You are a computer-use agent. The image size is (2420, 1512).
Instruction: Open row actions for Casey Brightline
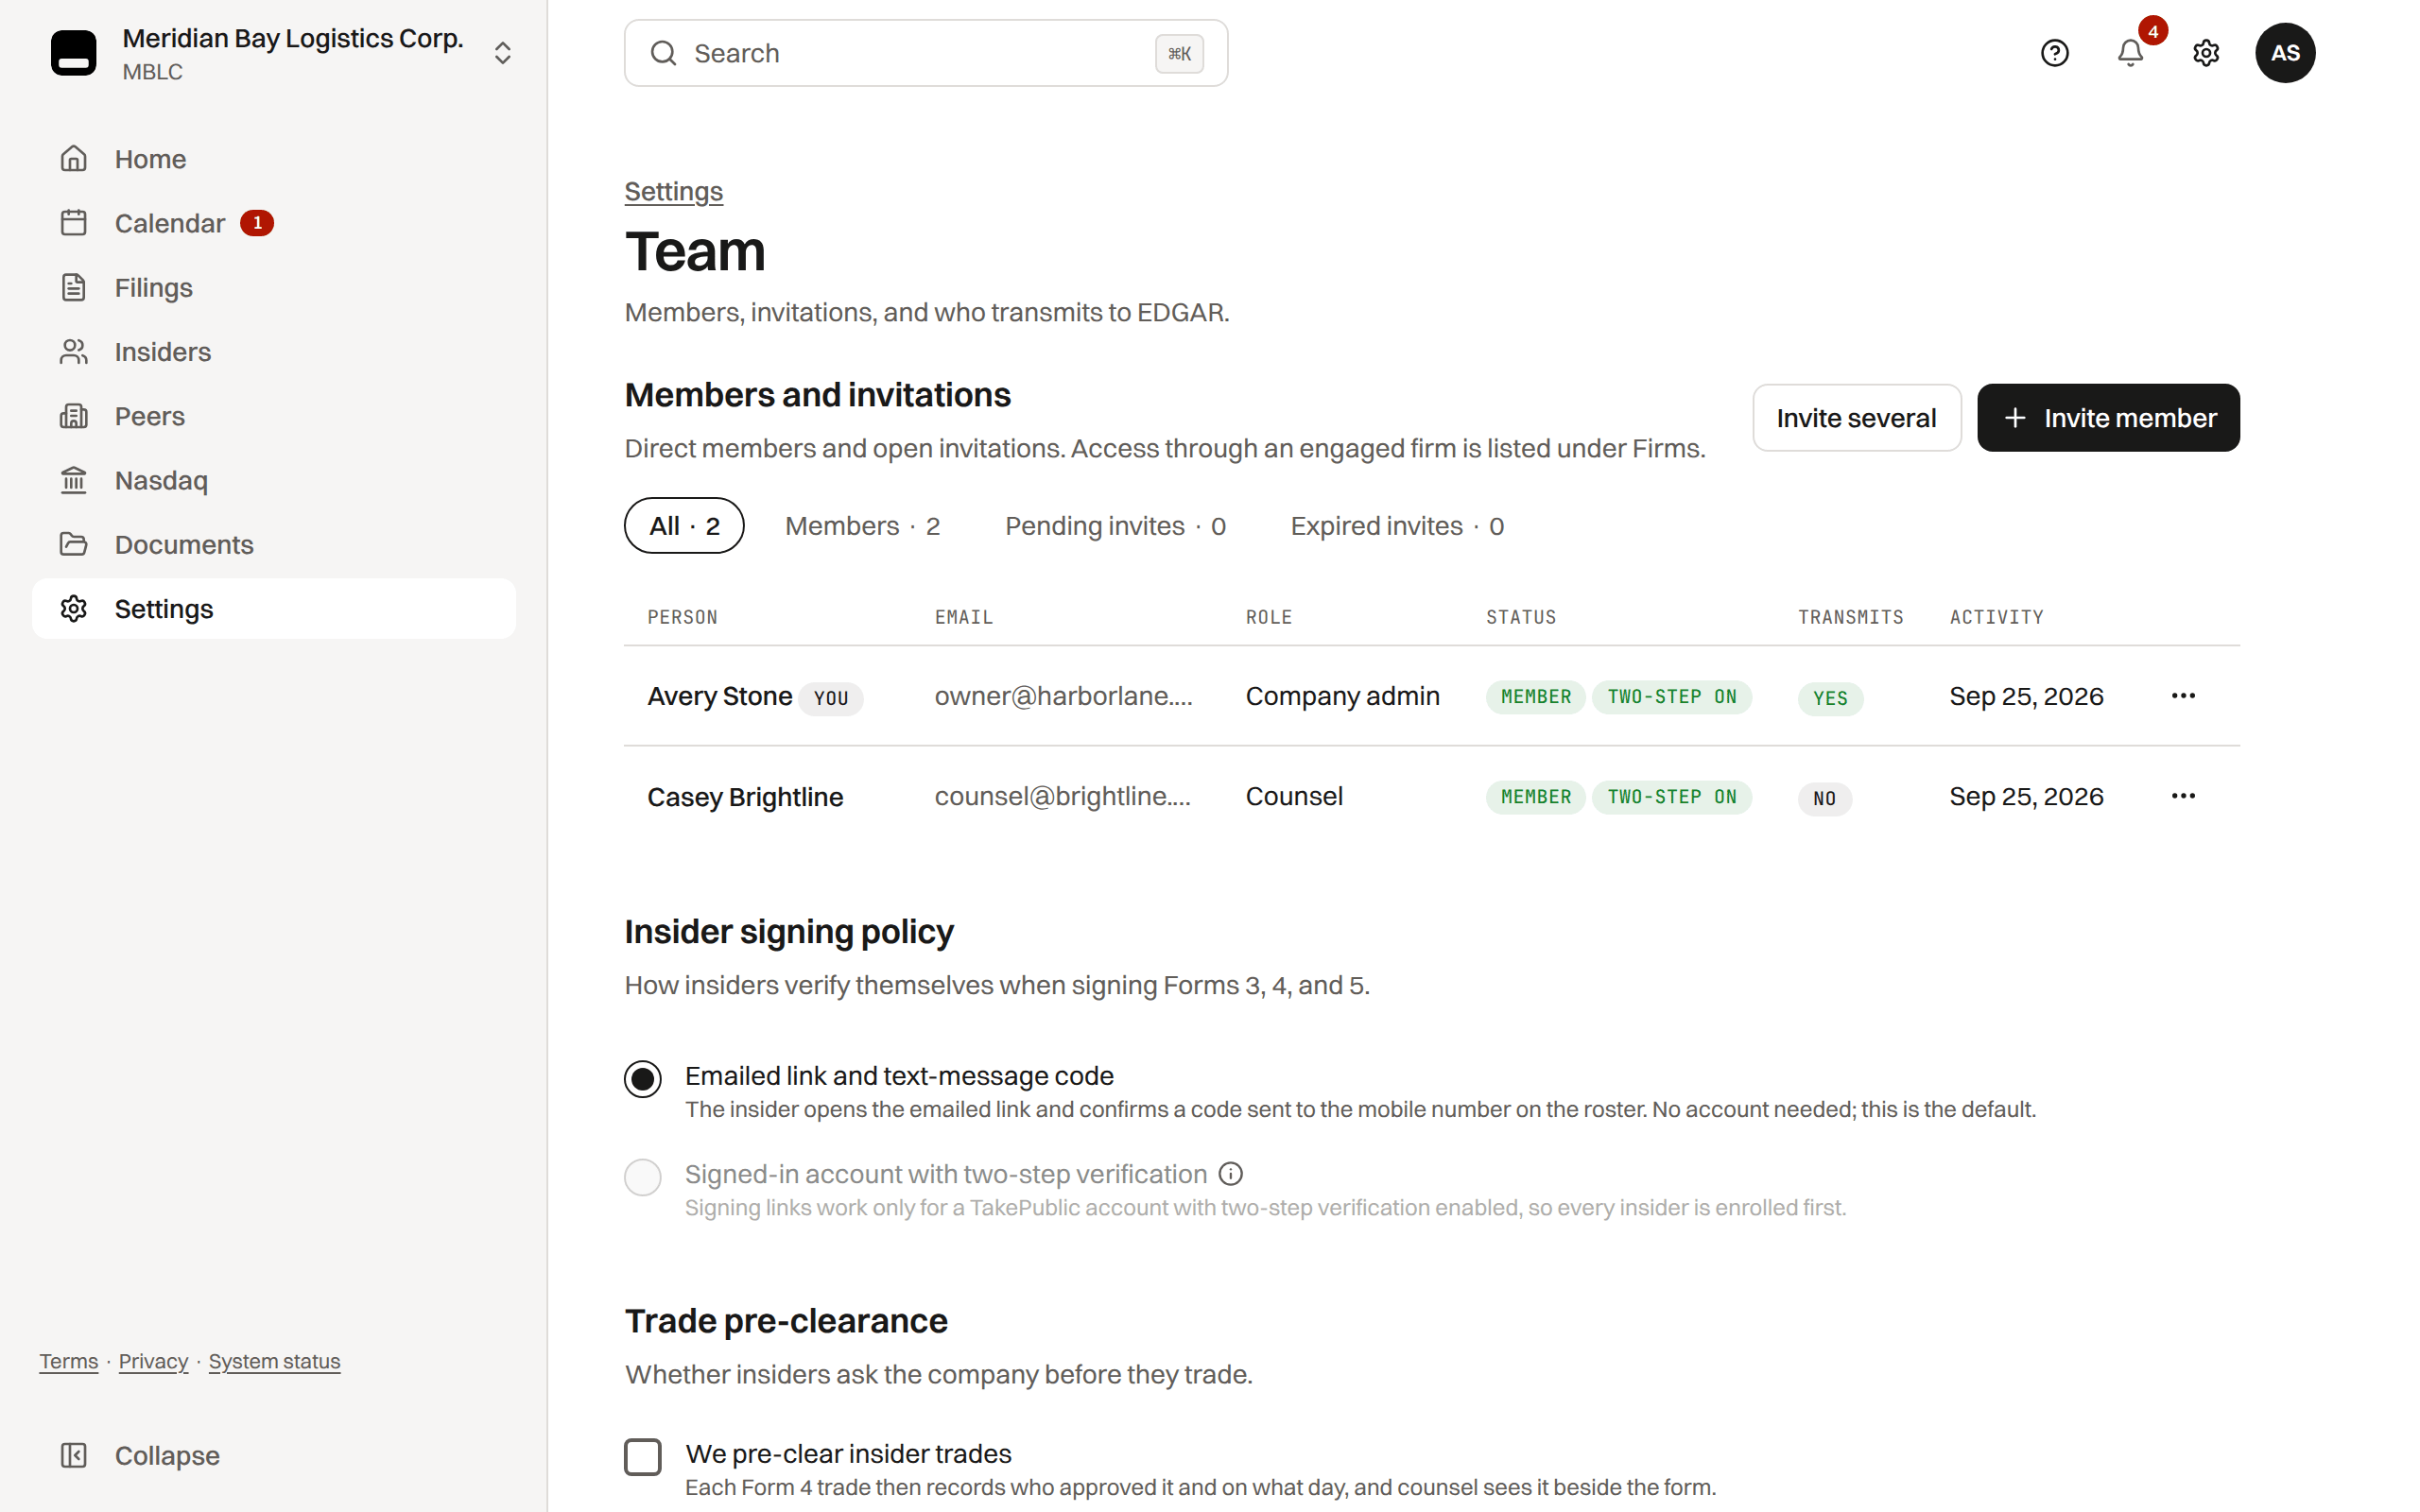[2183, 796]
